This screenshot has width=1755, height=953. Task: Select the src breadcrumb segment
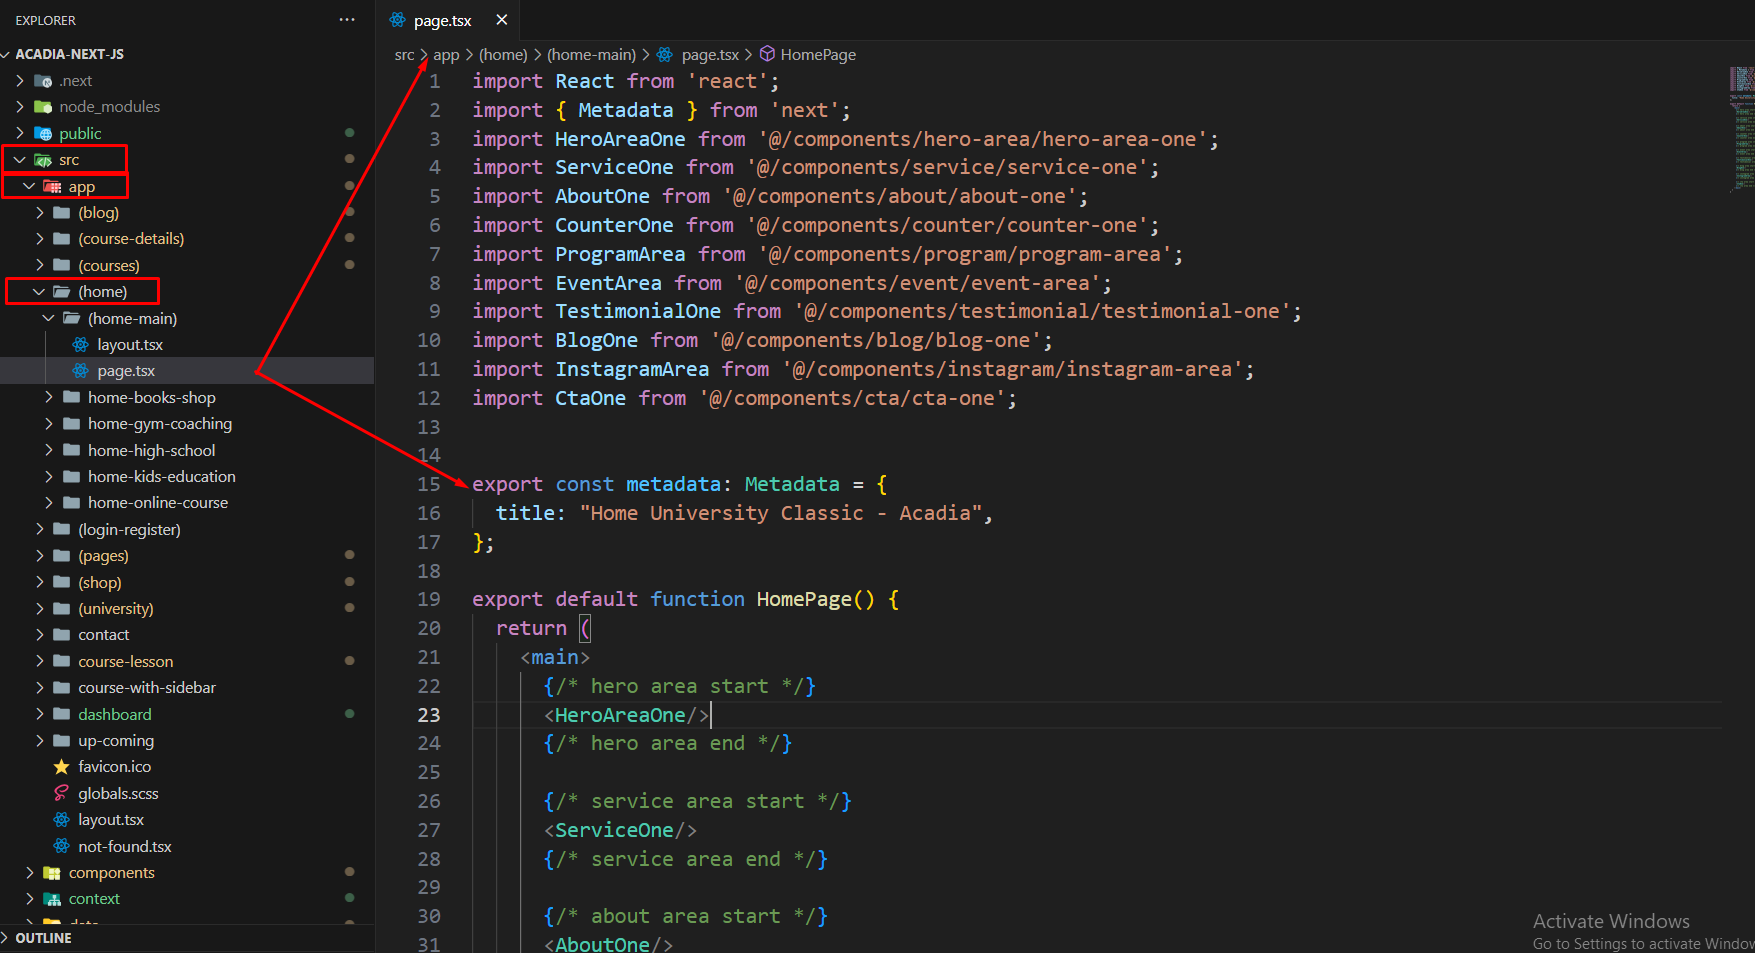pyautogui.click(x=404, y=54)
